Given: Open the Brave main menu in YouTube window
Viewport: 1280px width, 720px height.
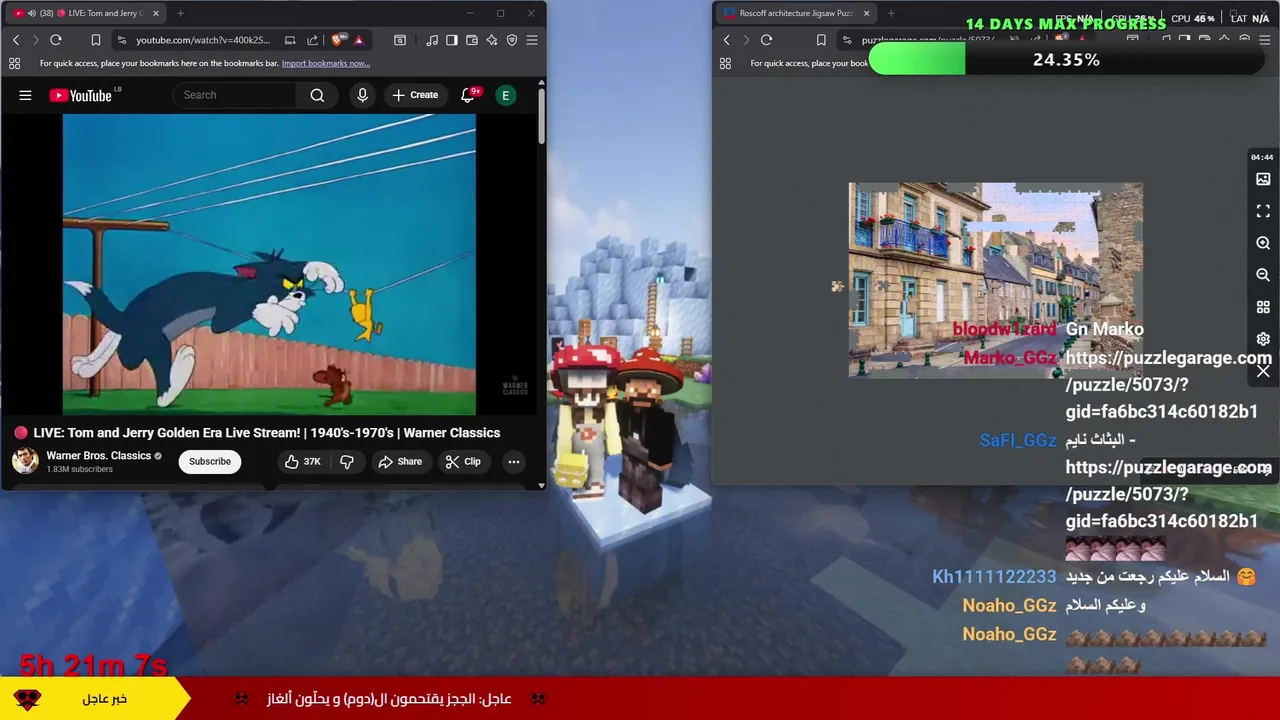Looking at the screenshot, I should click(532, 40).
